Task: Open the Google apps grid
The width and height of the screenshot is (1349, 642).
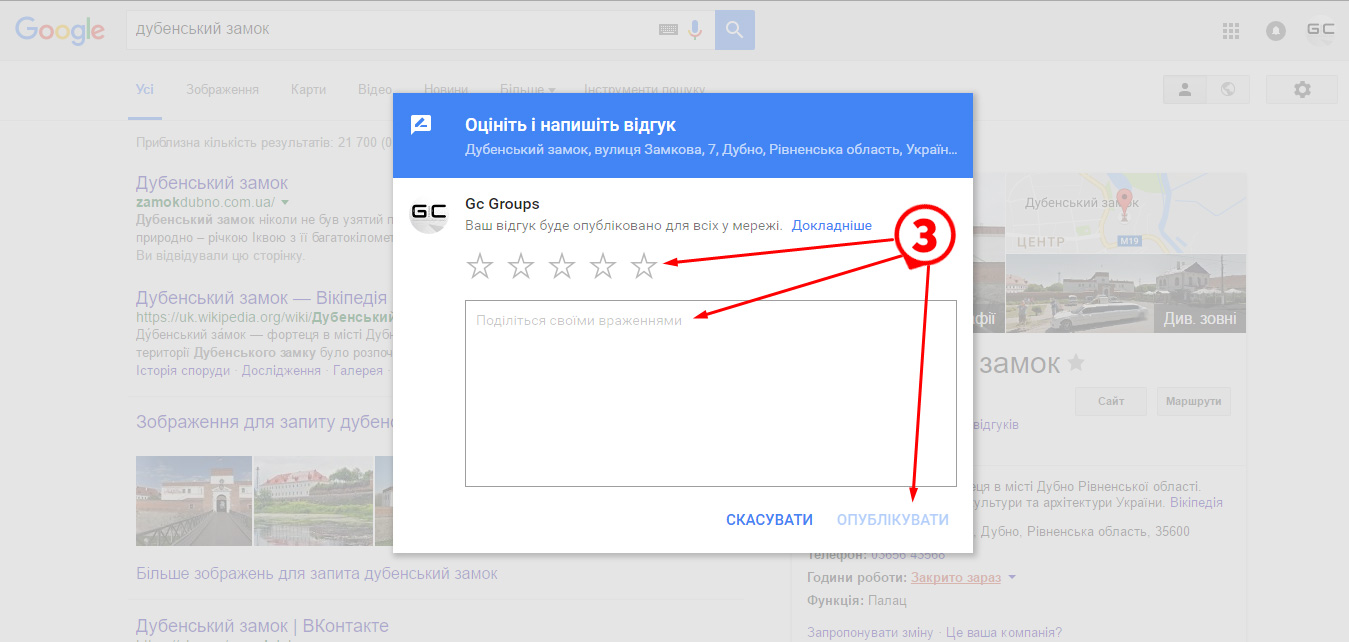Action: coord(1231,31)
